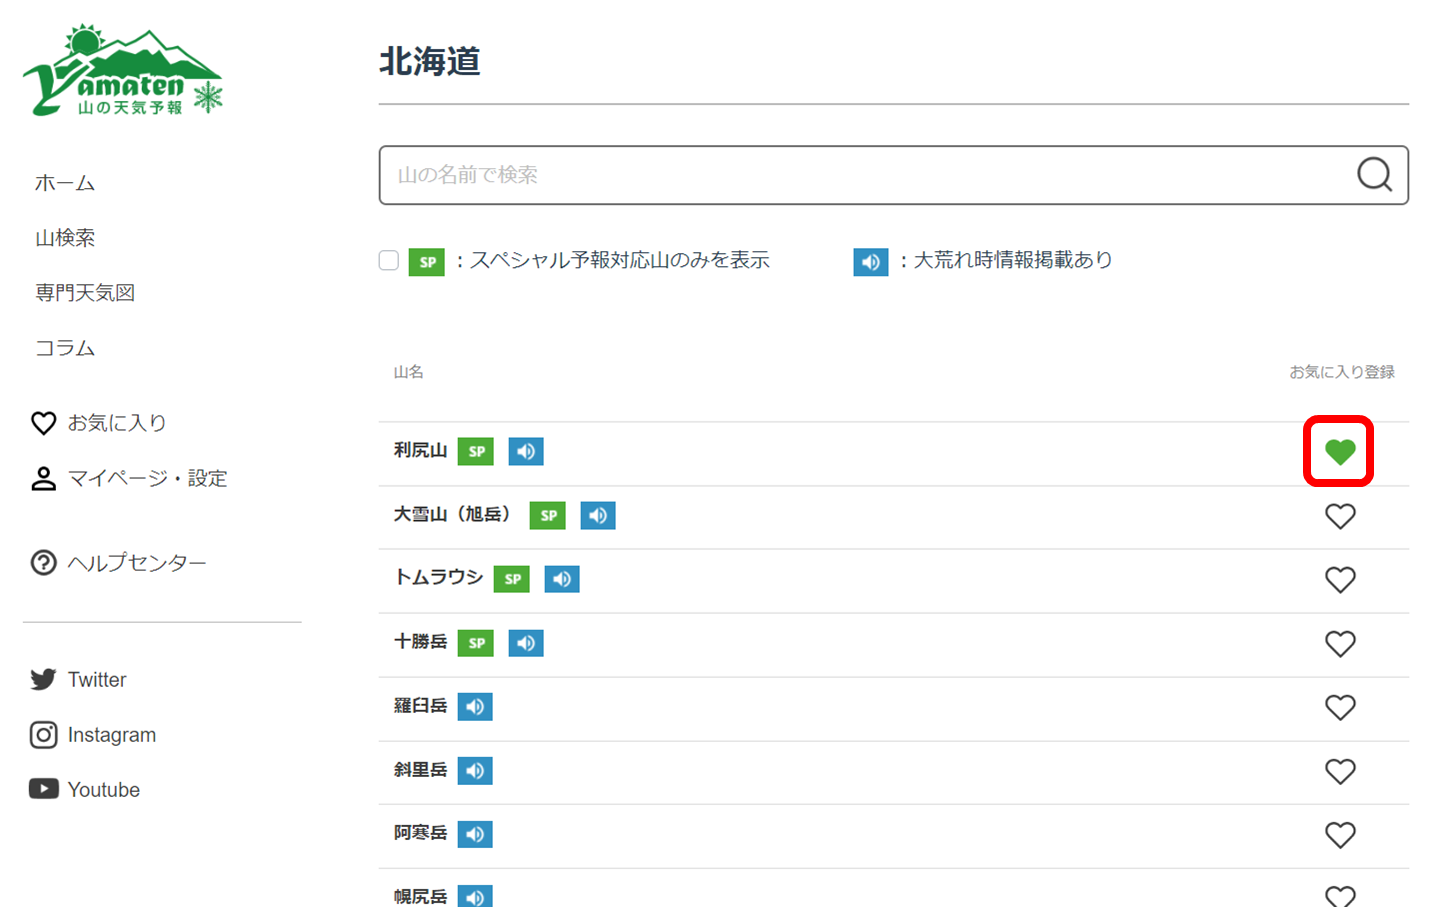Click the Yamaten logo
Viewport: 1442px width, 907px height.
(122, 72)
